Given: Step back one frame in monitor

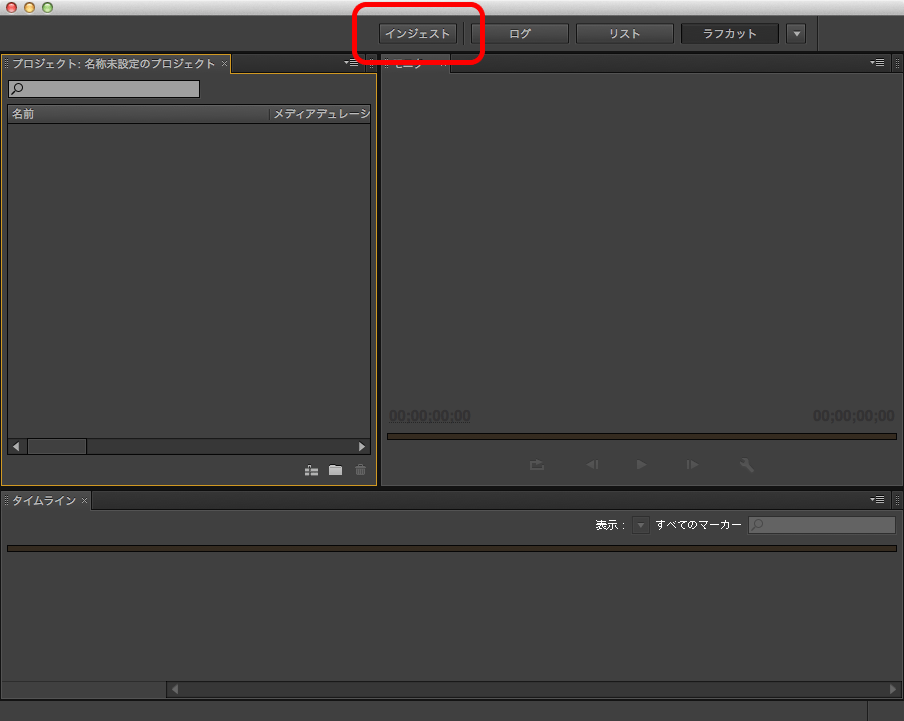Looking at the screenshot, I should (592, 465).
